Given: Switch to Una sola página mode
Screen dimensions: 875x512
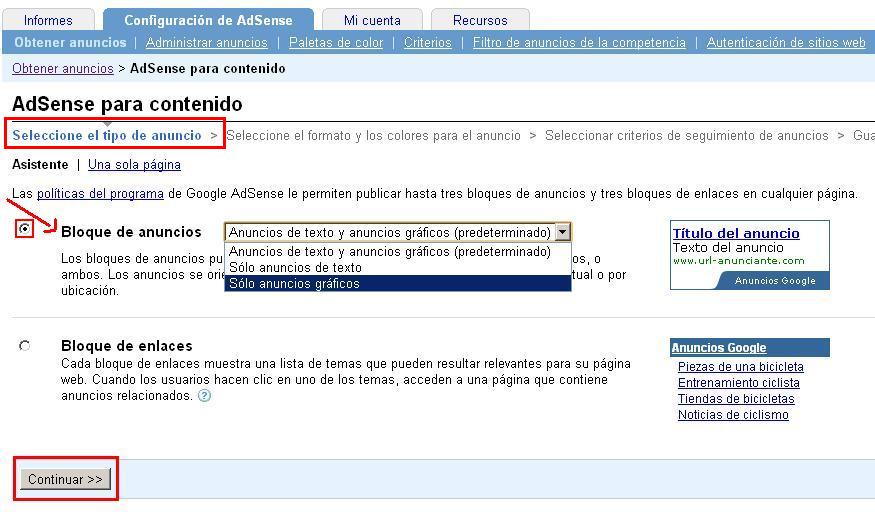Looking at the screenshot, I should click(x=134, y=165).
